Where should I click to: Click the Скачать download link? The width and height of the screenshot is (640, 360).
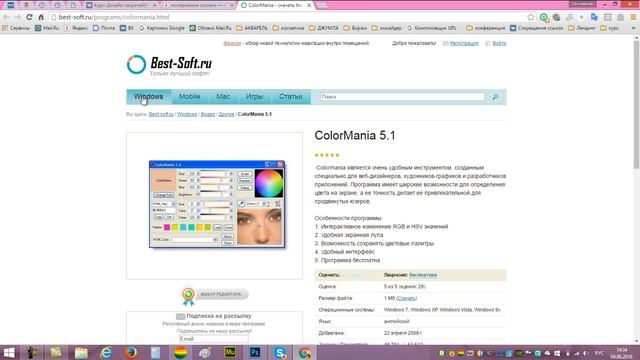click(407, 298)
